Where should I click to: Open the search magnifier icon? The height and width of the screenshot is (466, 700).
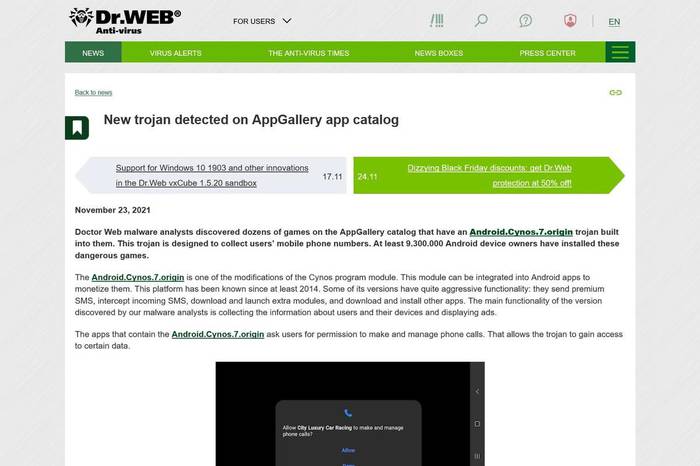pos(481,21)
